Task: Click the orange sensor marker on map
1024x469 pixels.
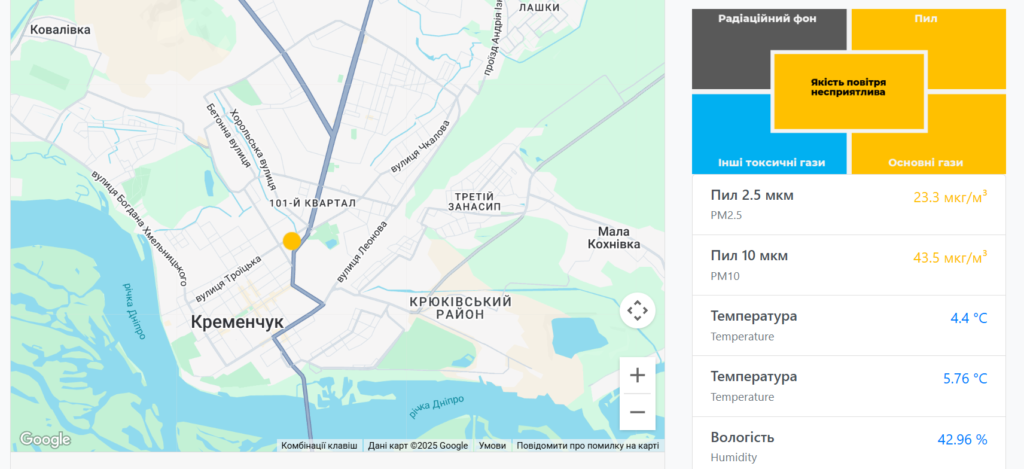Action: pyautogui.click(x=291, y=241)
